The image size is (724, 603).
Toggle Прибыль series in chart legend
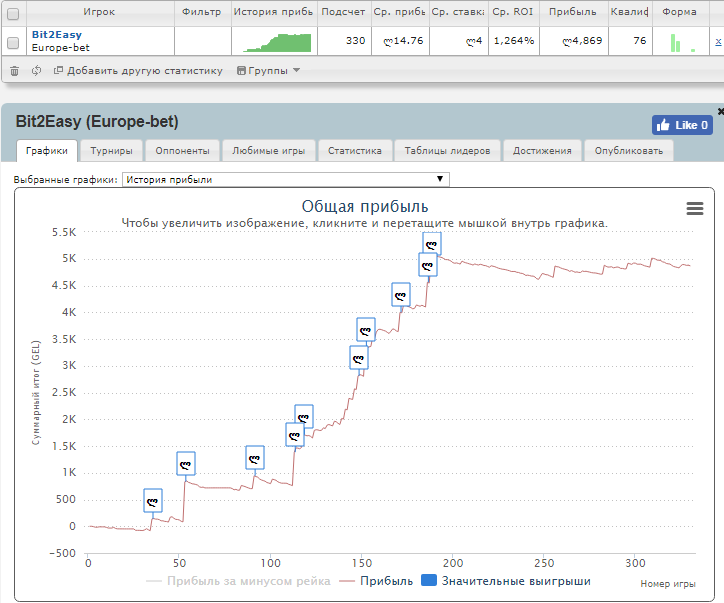[x=376, y=581]
